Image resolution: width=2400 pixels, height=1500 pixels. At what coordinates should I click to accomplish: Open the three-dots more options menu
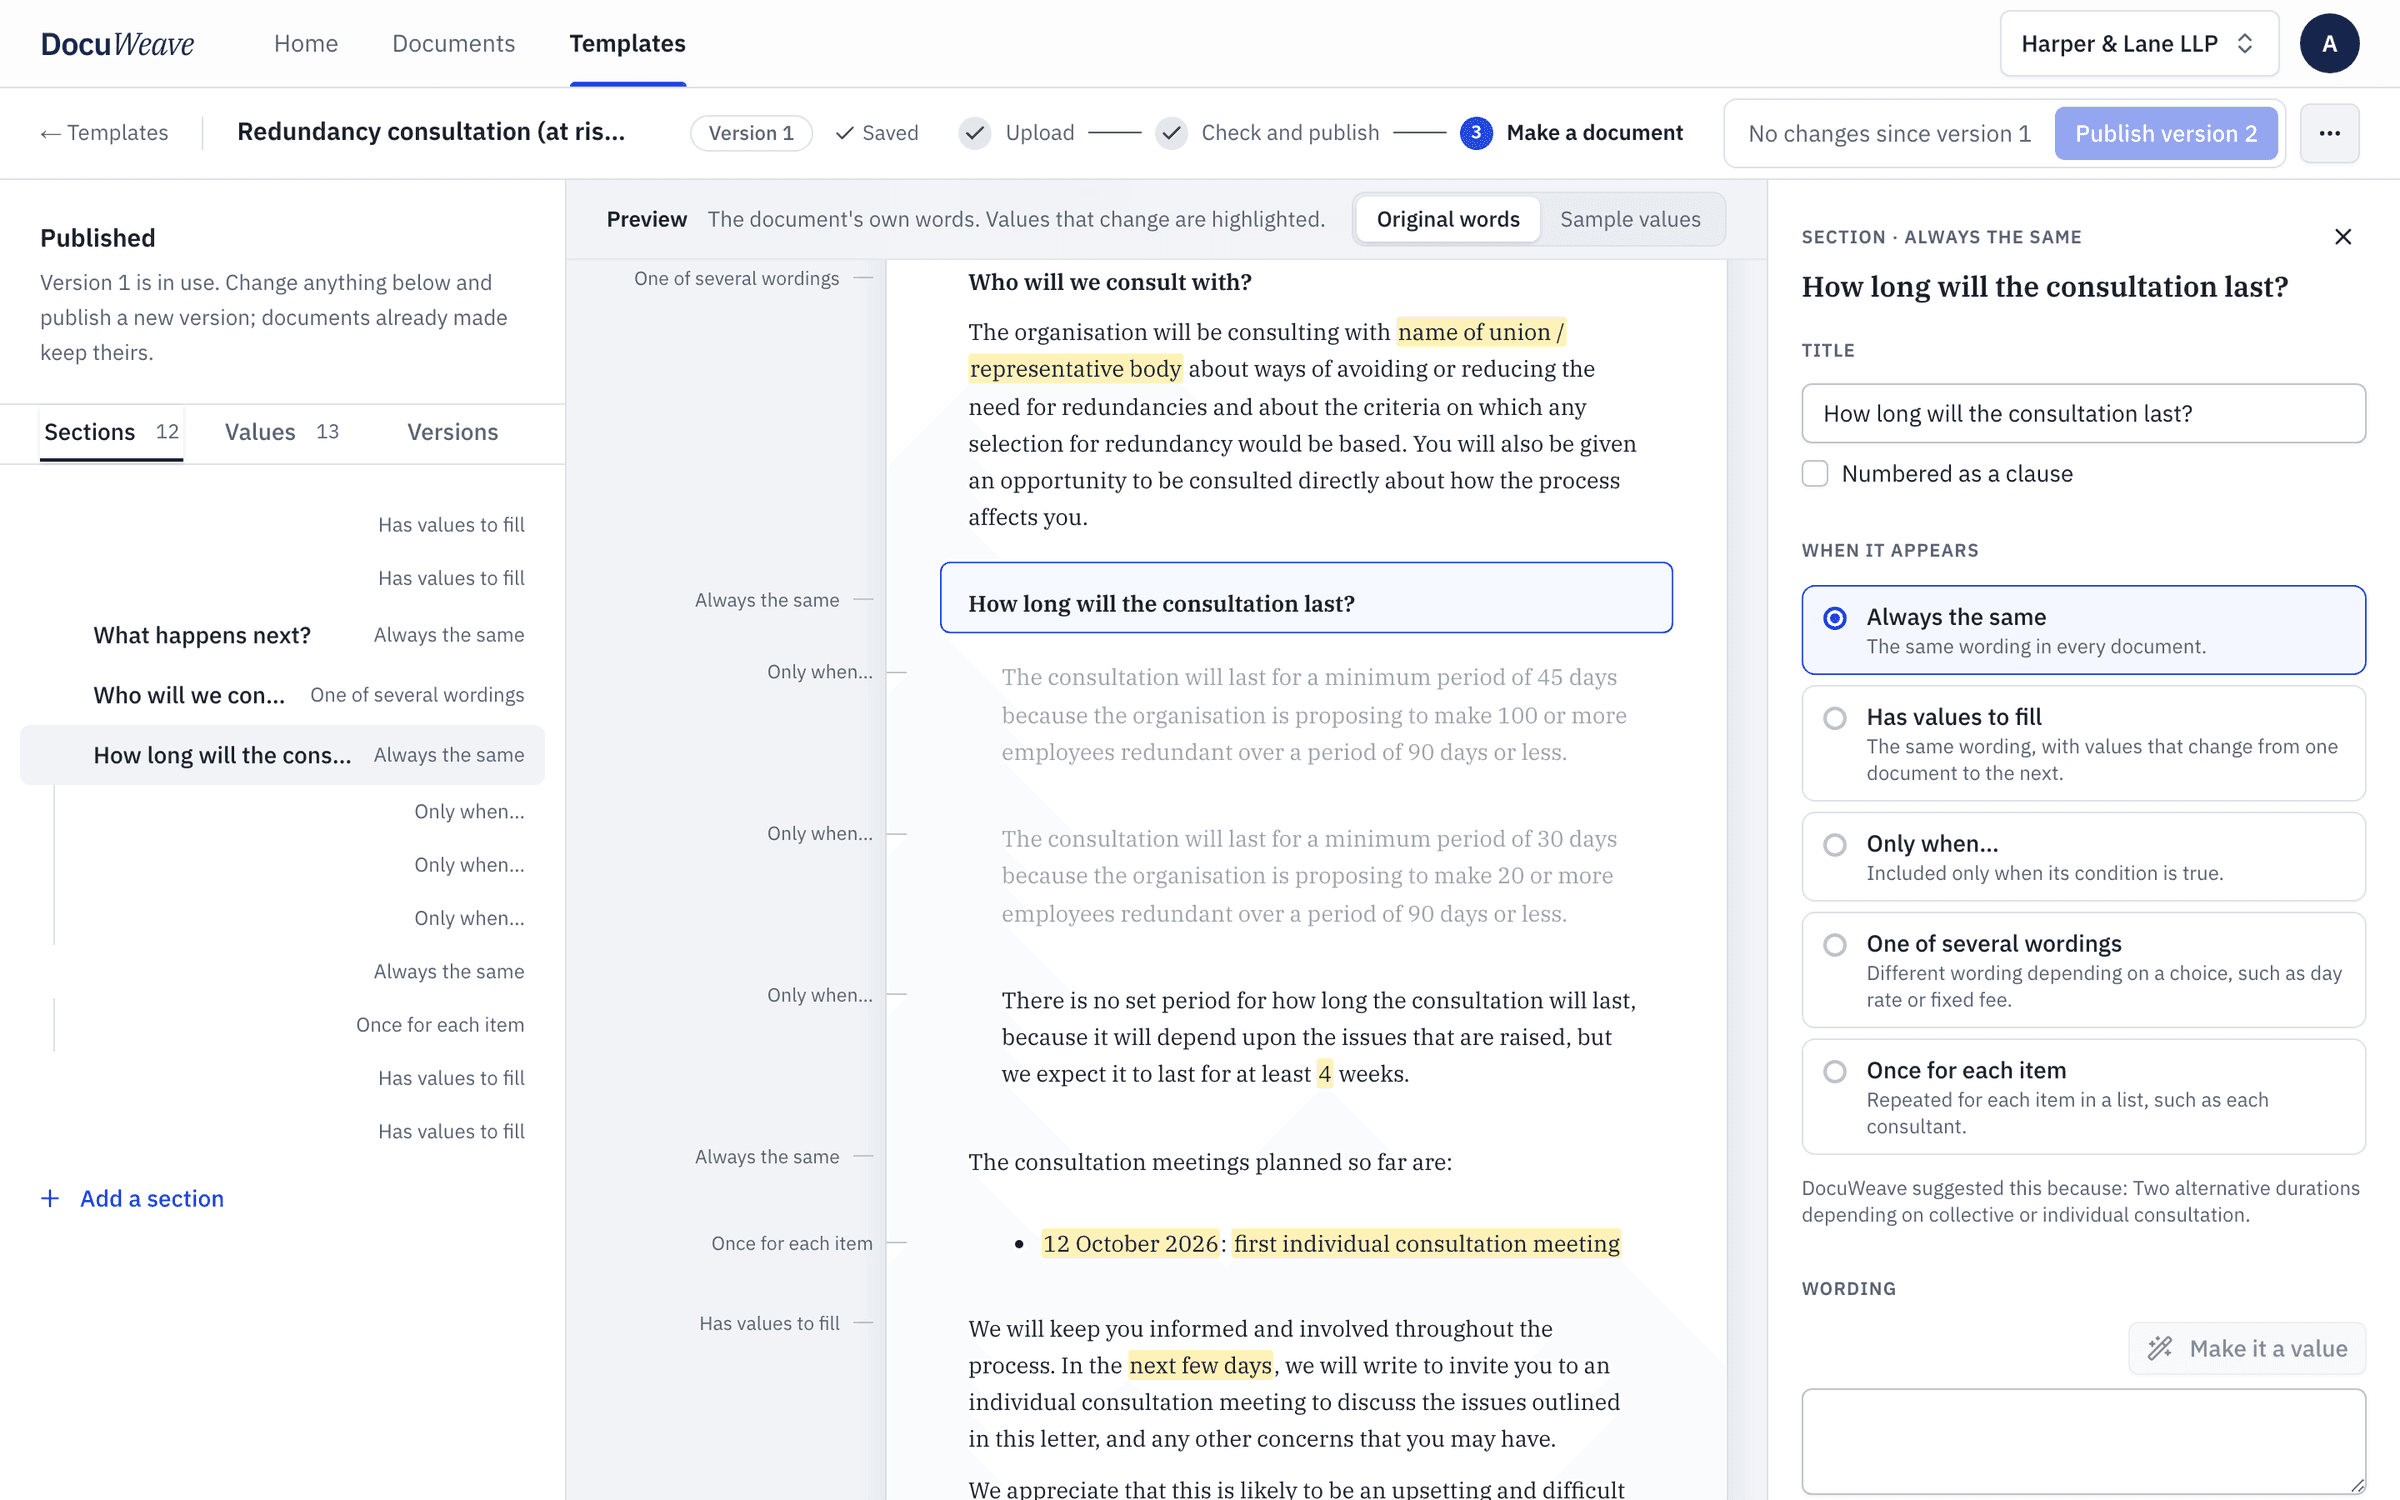click(2329, 133)
